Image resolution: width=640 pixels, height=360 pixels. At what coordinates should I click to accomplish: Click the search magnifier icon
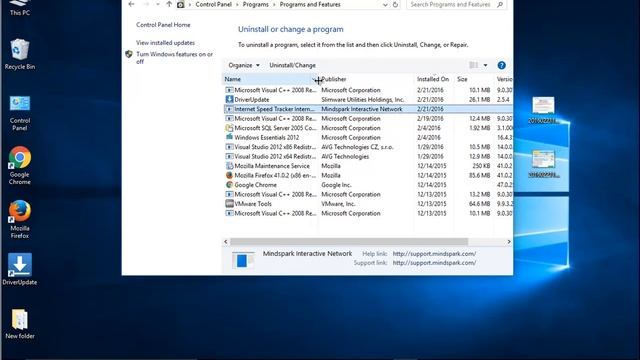[x=500, y=4]
